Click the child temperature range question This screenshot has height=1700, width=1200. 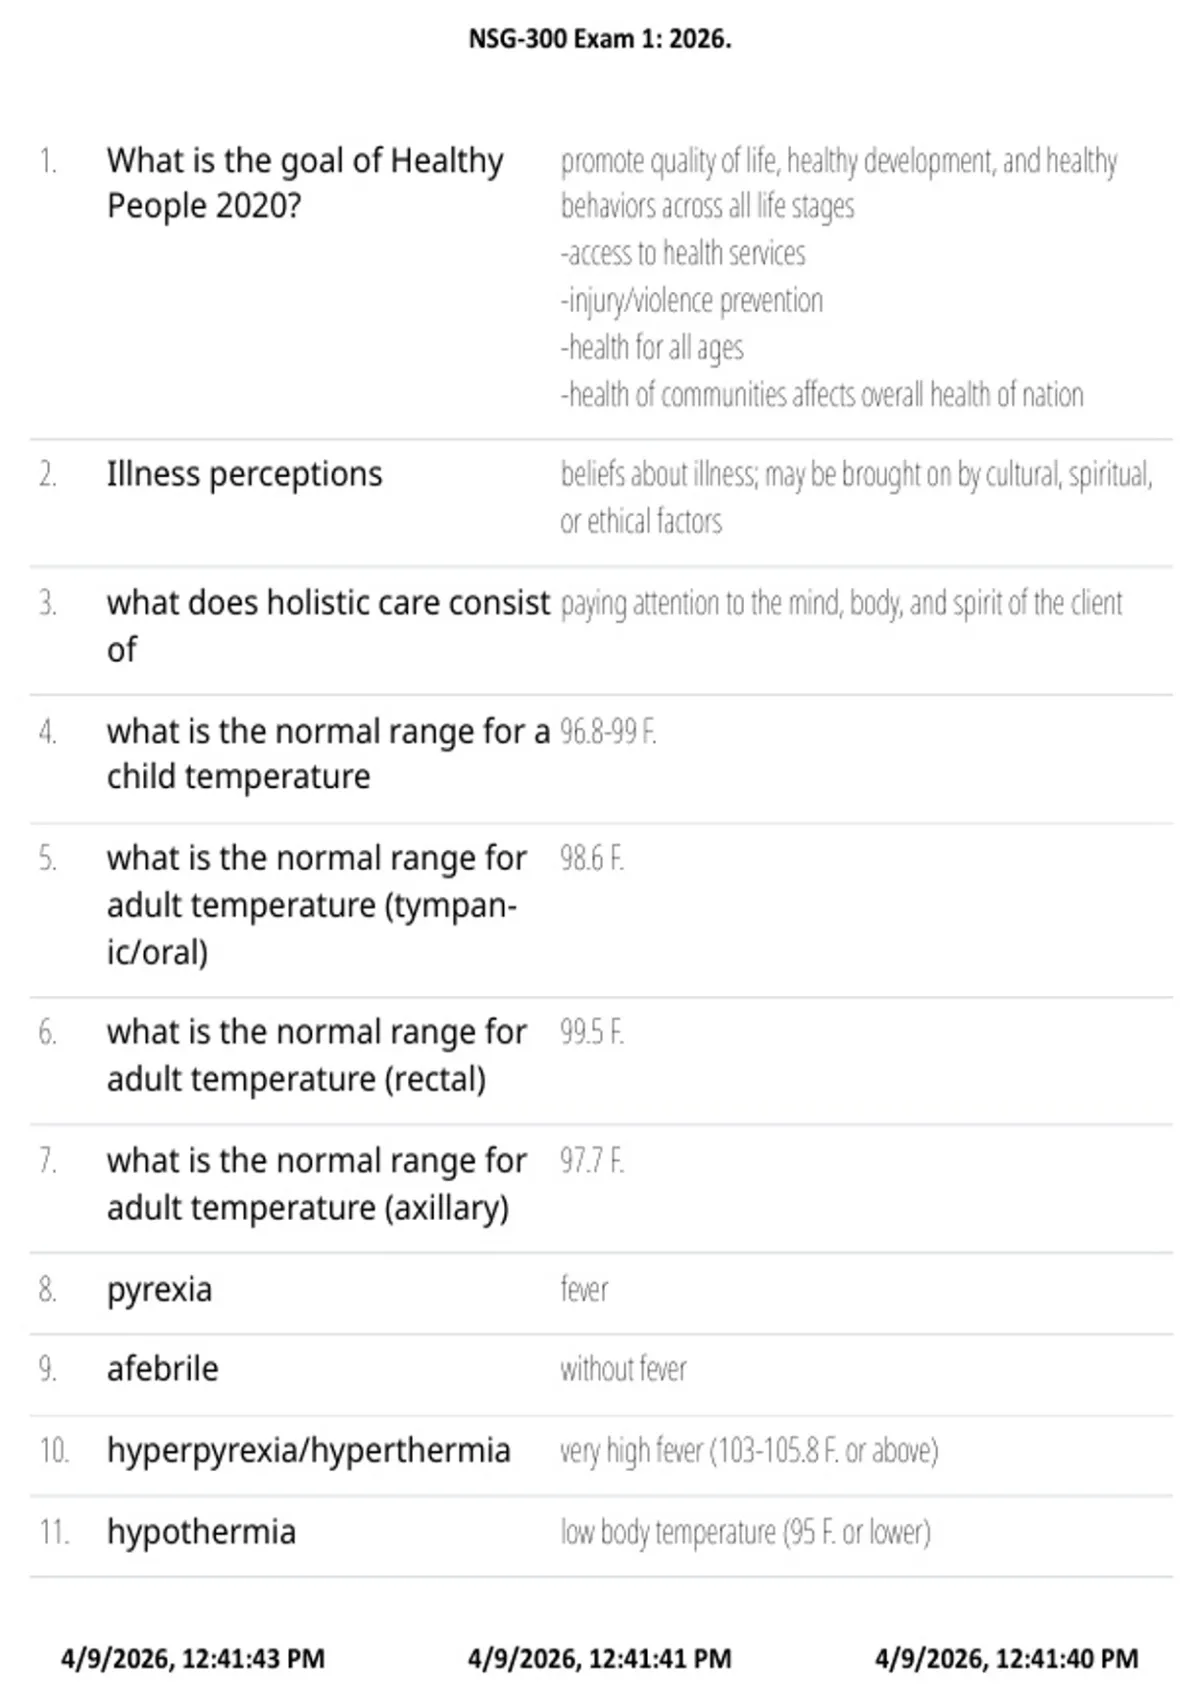(328, 754)
